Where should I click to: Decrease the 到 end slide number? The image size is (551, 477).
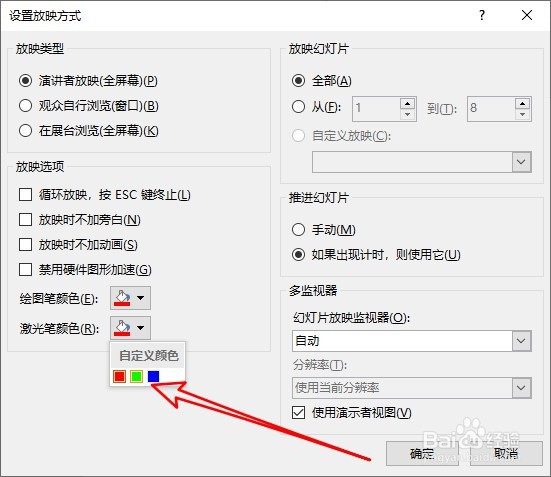(x=523, y=115)
